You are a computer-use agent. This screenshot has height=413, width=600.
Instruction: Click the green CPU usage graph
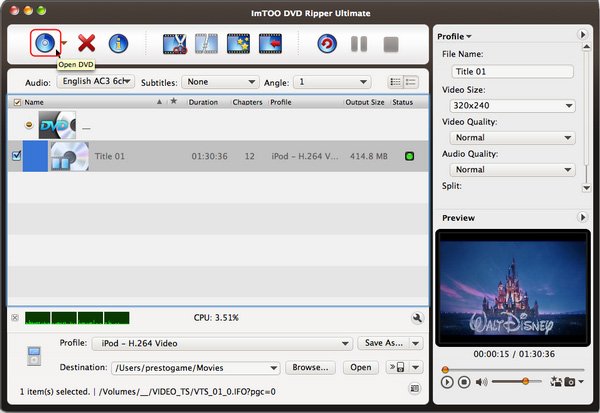(x=77, y=318)
